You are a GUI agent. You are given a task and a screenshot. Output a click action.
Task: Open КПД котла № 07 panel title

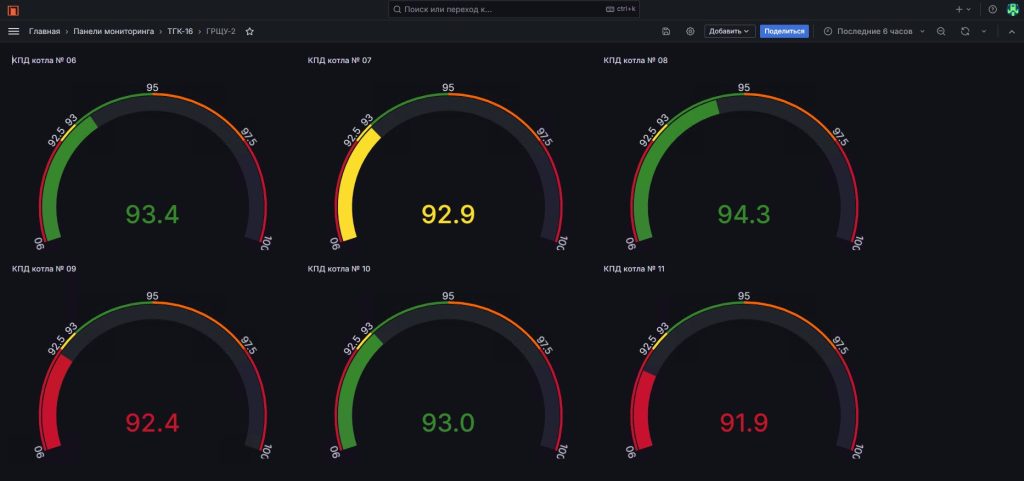(340, 61)
